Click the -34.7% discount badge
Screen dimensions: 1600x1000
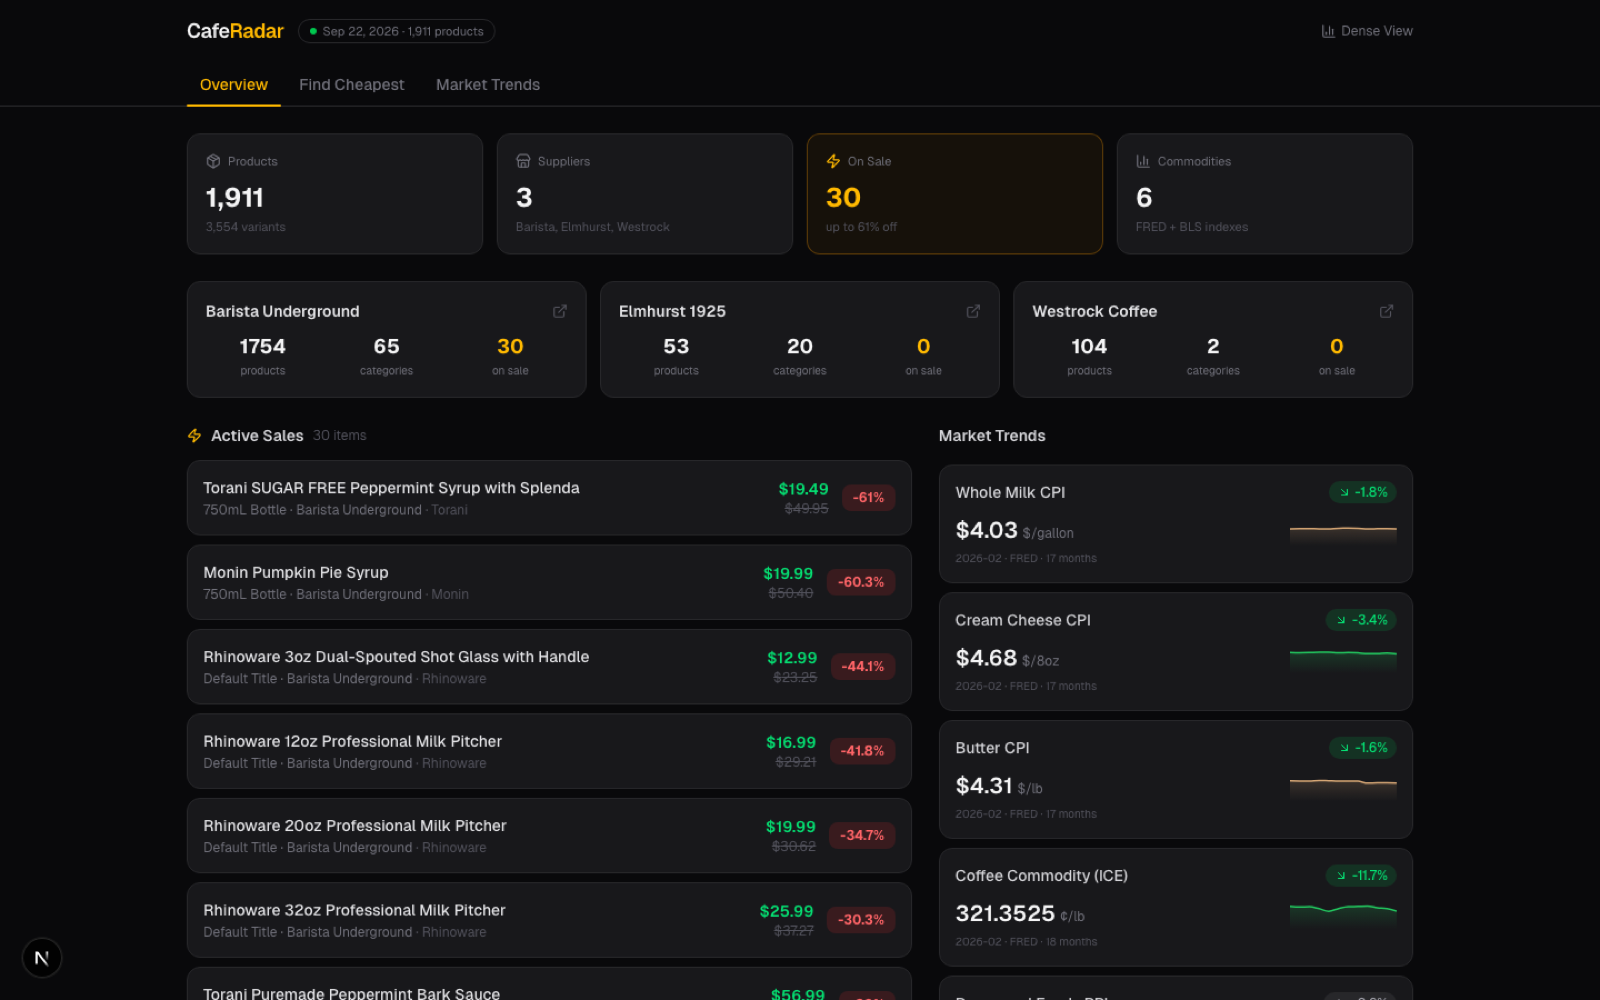pos(862,836)
